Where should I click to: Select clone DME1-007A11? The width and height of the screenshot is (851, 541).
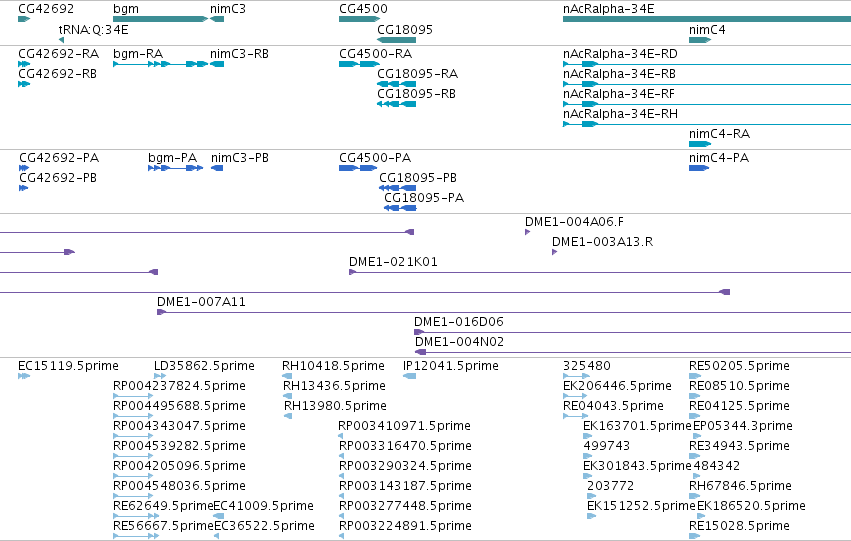click(x=201, y=302)
